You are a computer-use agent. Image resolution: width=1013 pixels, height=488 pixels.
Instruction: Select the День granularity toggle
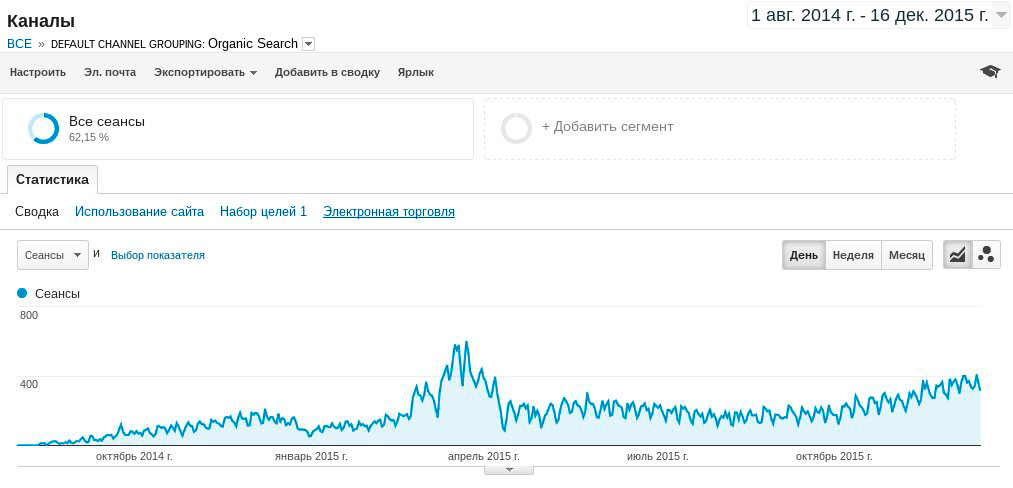tap(803, 255)
